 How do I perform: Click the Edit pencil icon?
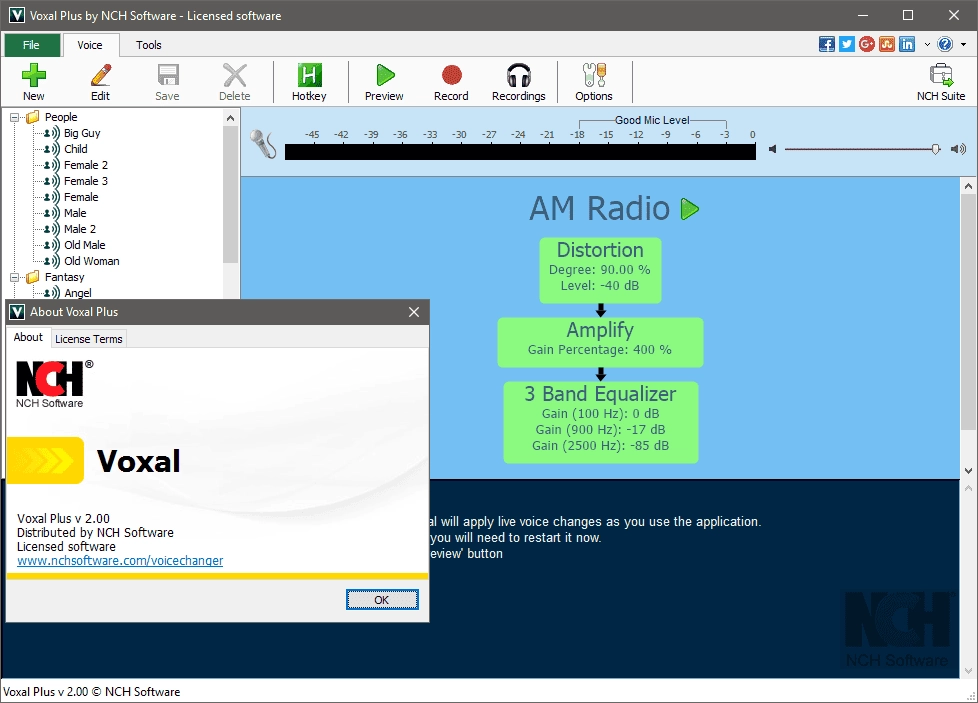point(100,75)
